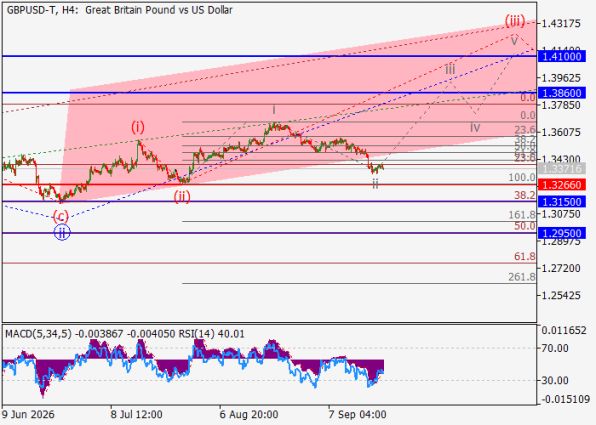Click the 0.011652 indicator scale value
The width and height of the screenshot is (596, 425).
point(564,331)
